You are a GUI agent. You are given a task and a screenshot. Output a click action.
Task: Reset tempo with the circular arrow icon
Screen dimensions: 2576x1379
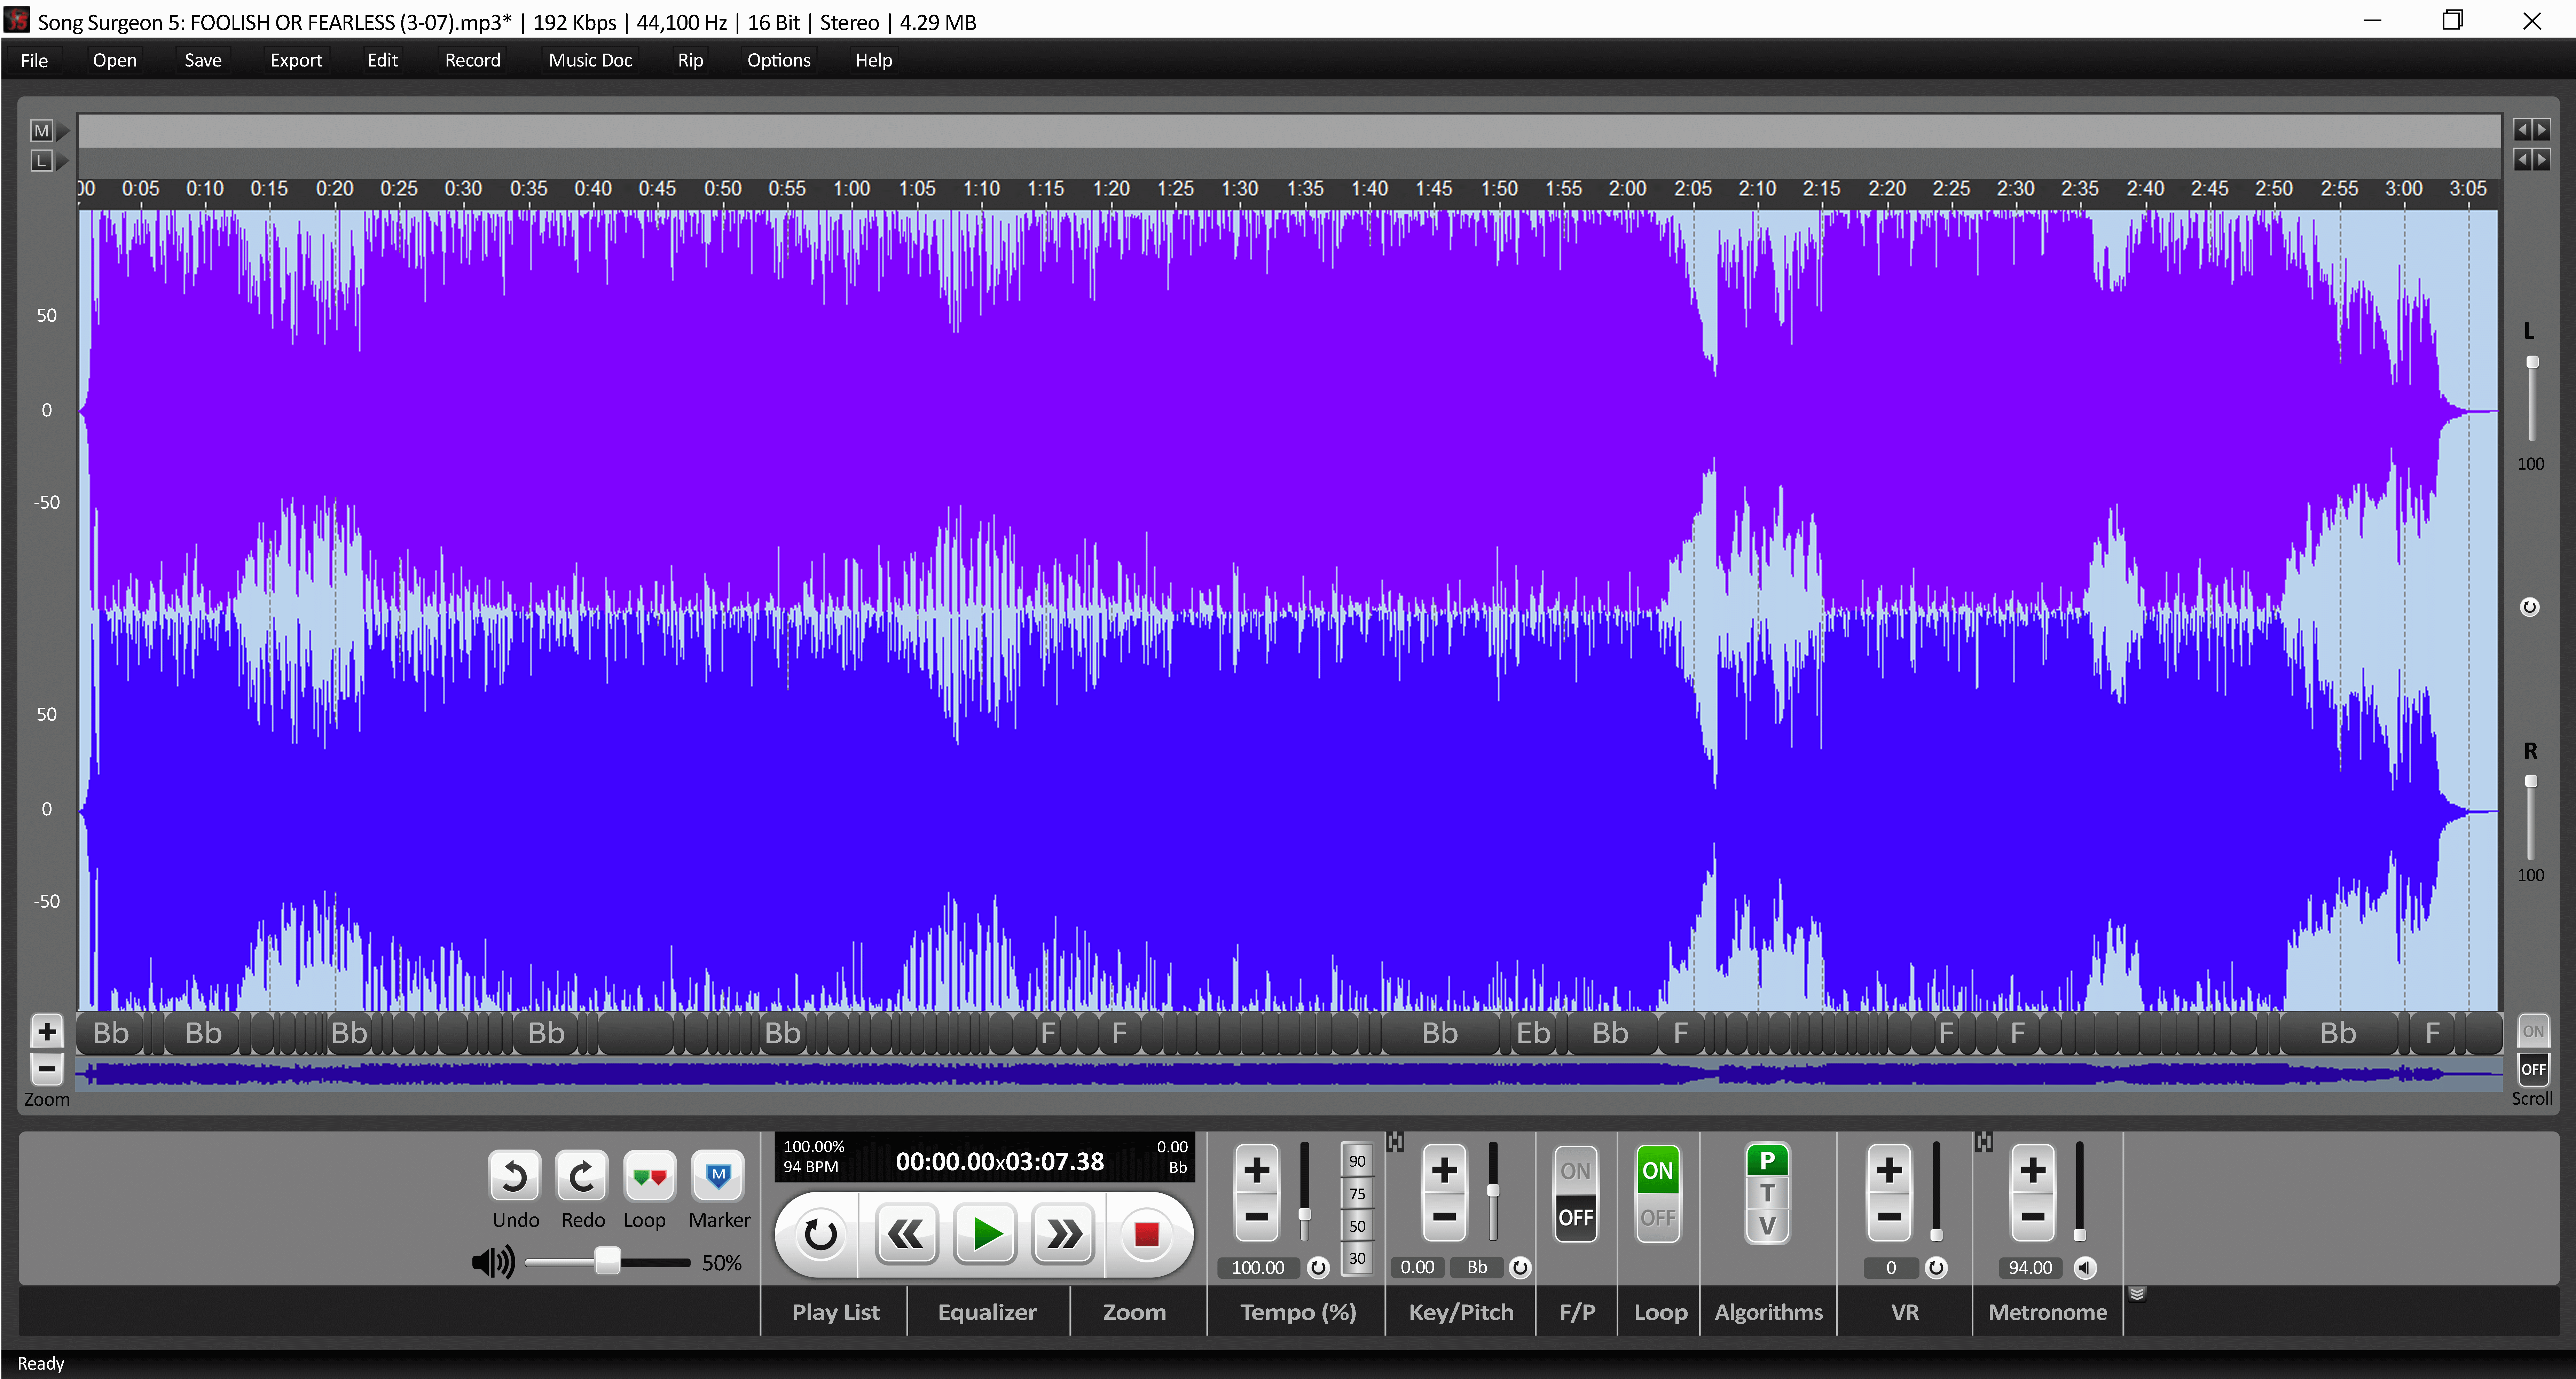(1318, 1268)
